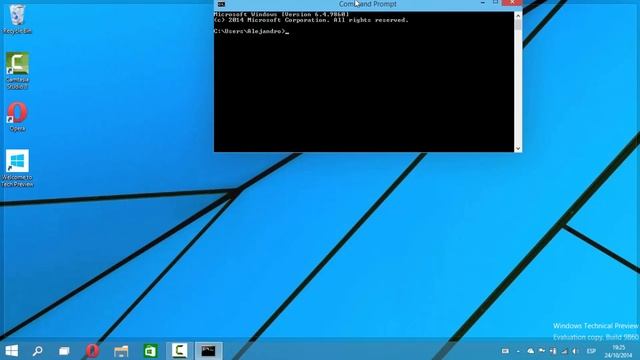
Task: Click Command Prompt scrollbar down arrow
Action: pyautogui.click(x=518, y=149)
